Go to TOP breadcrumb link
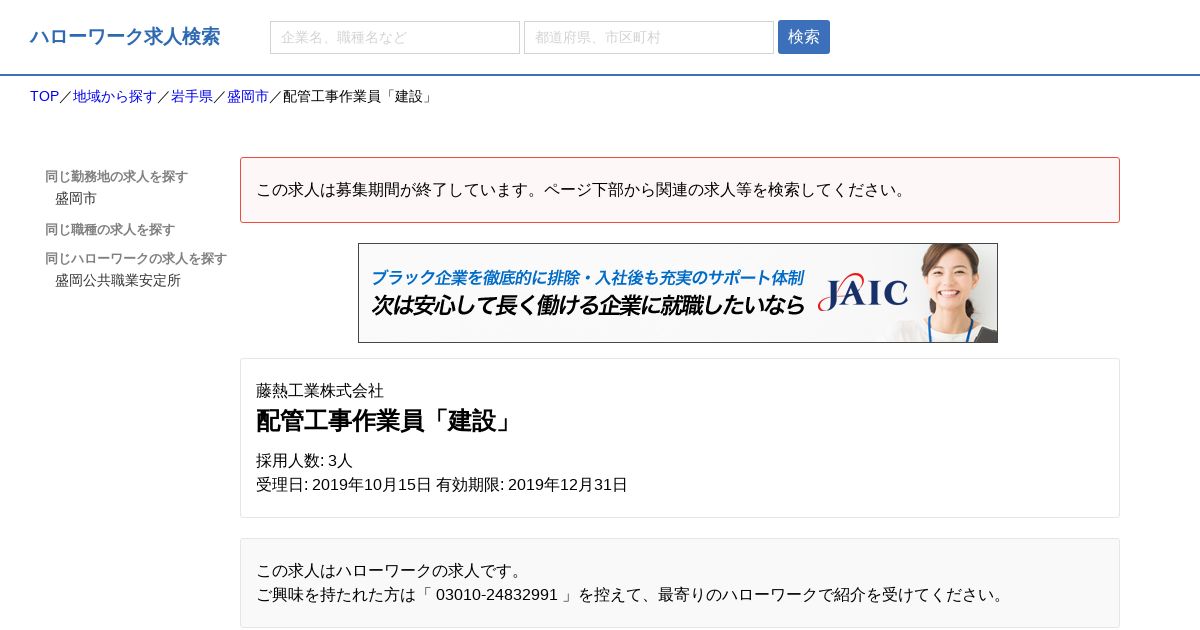The image size is (1200, 630). (44, 96)
